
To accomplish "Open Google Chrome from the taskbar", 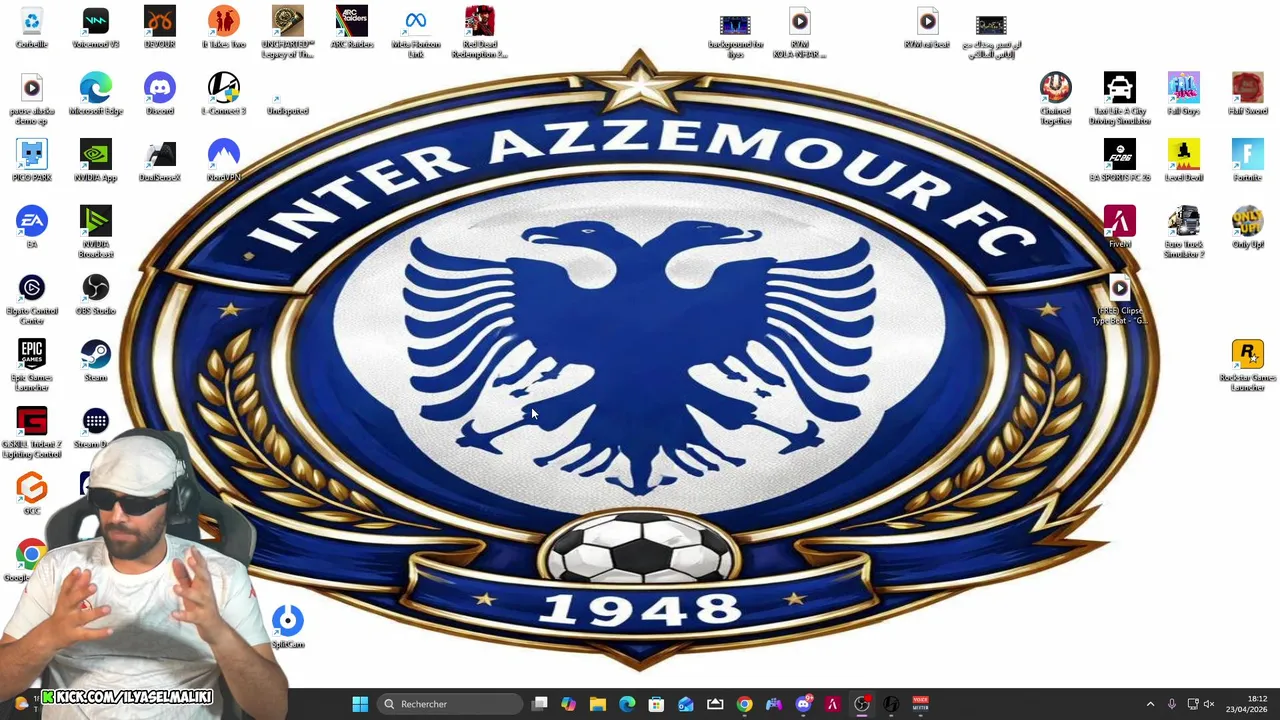I will (x=744, y=704).
